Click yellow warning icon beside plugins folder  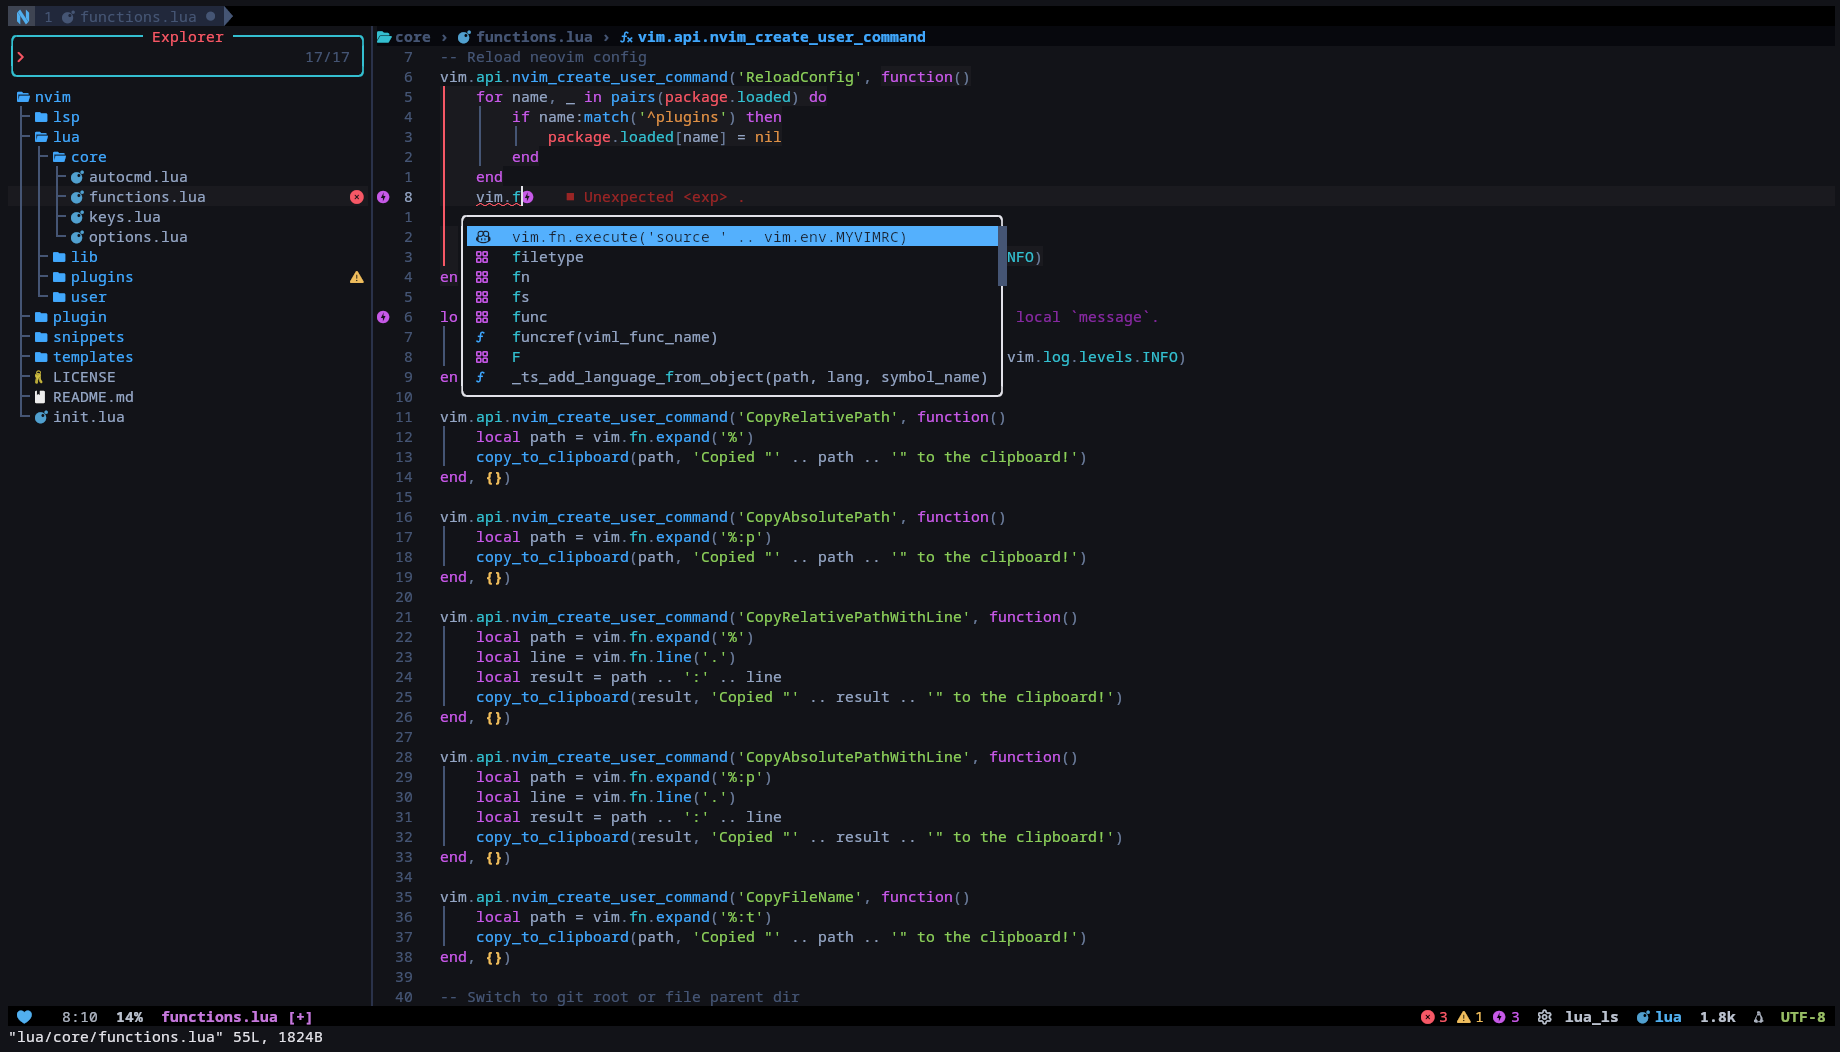click(357, 277)
